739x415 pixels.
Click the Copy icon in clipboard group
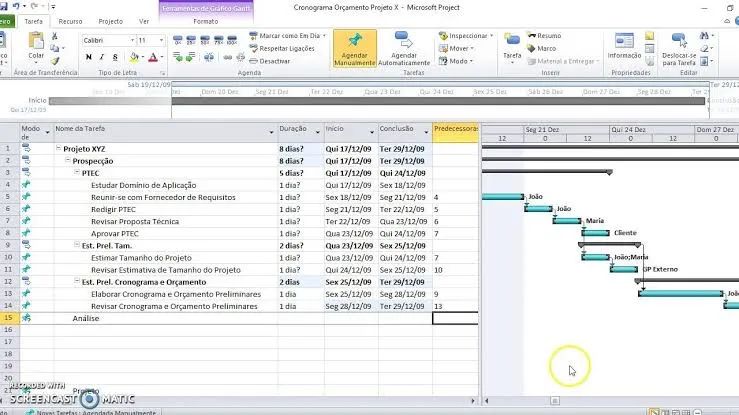click(x=55, y=48)
